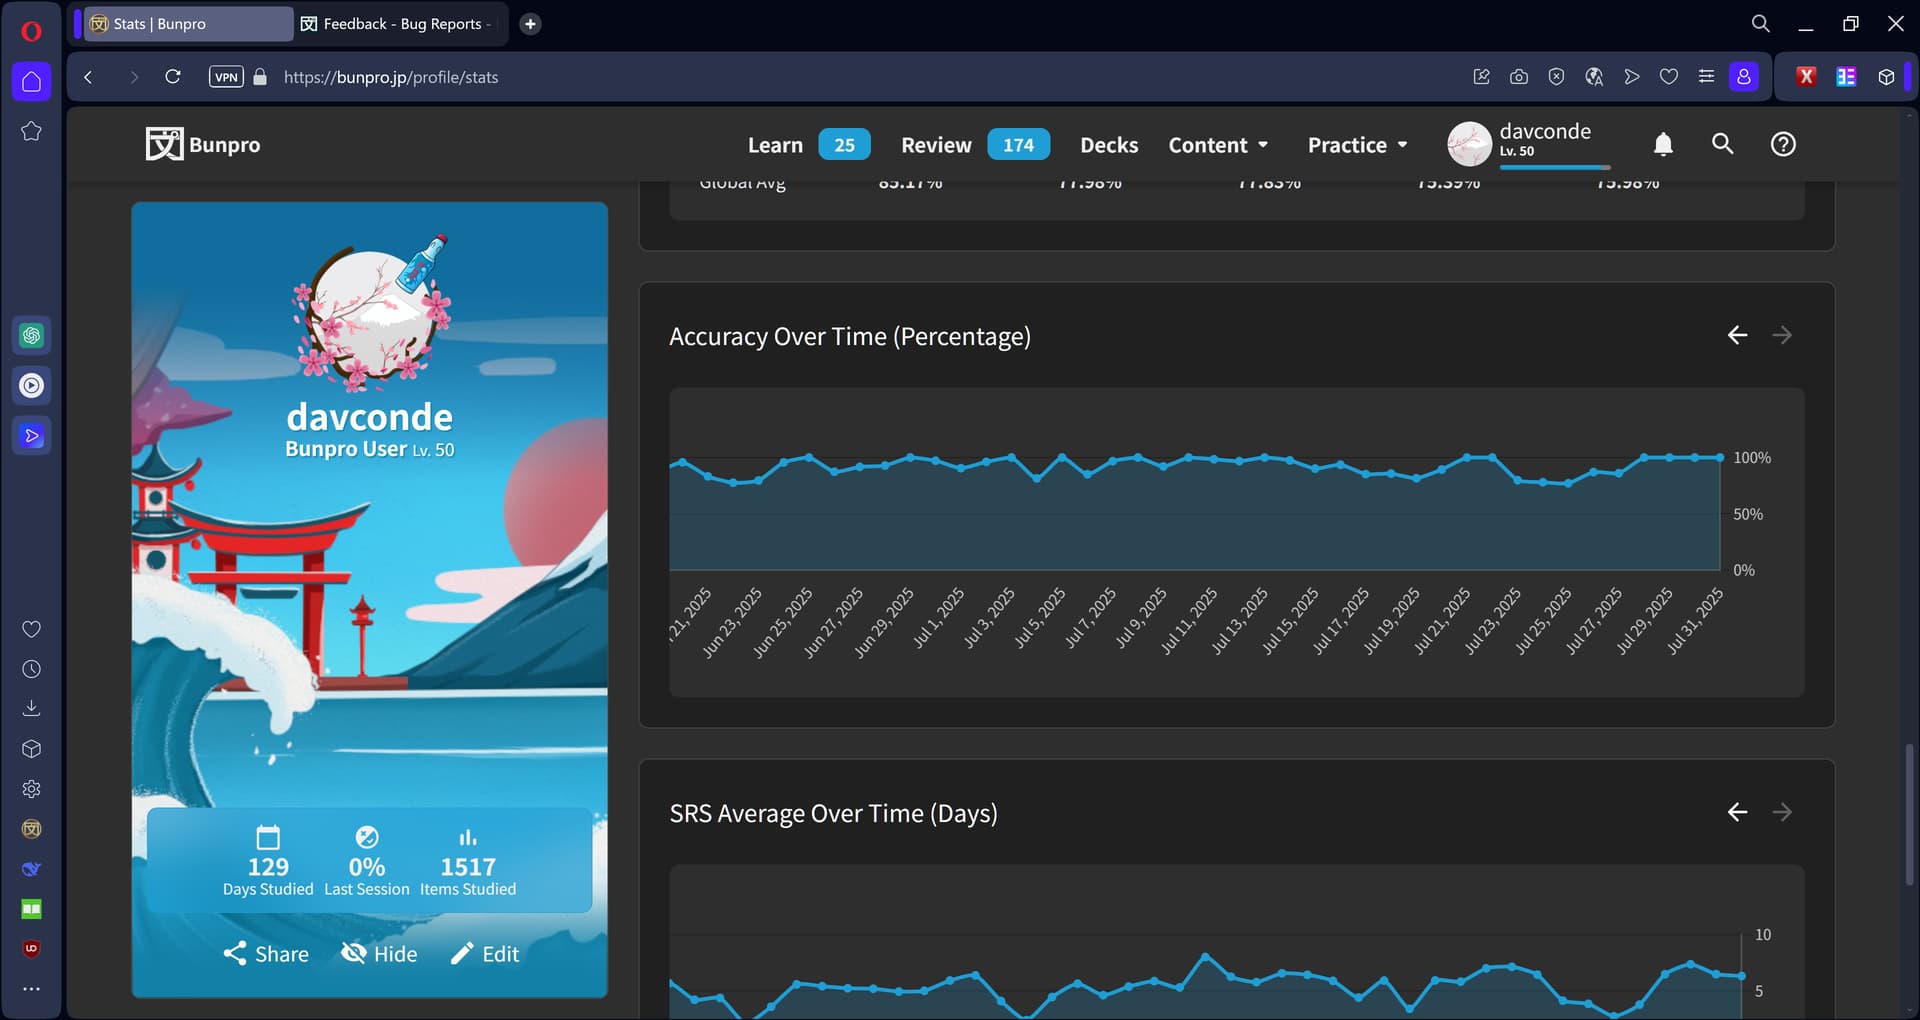
Task: Click the red X extension icon
Action: click(1806, 77)
